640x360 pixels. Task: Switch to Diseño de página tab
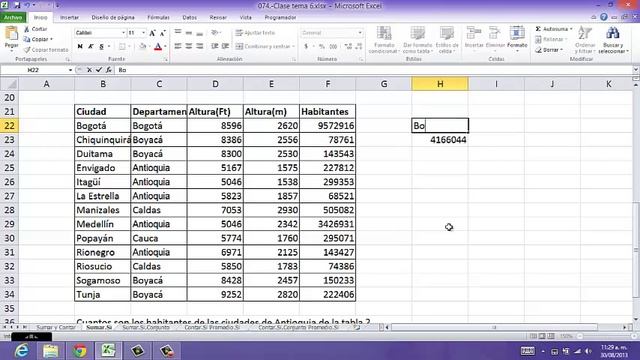point(113,18)
